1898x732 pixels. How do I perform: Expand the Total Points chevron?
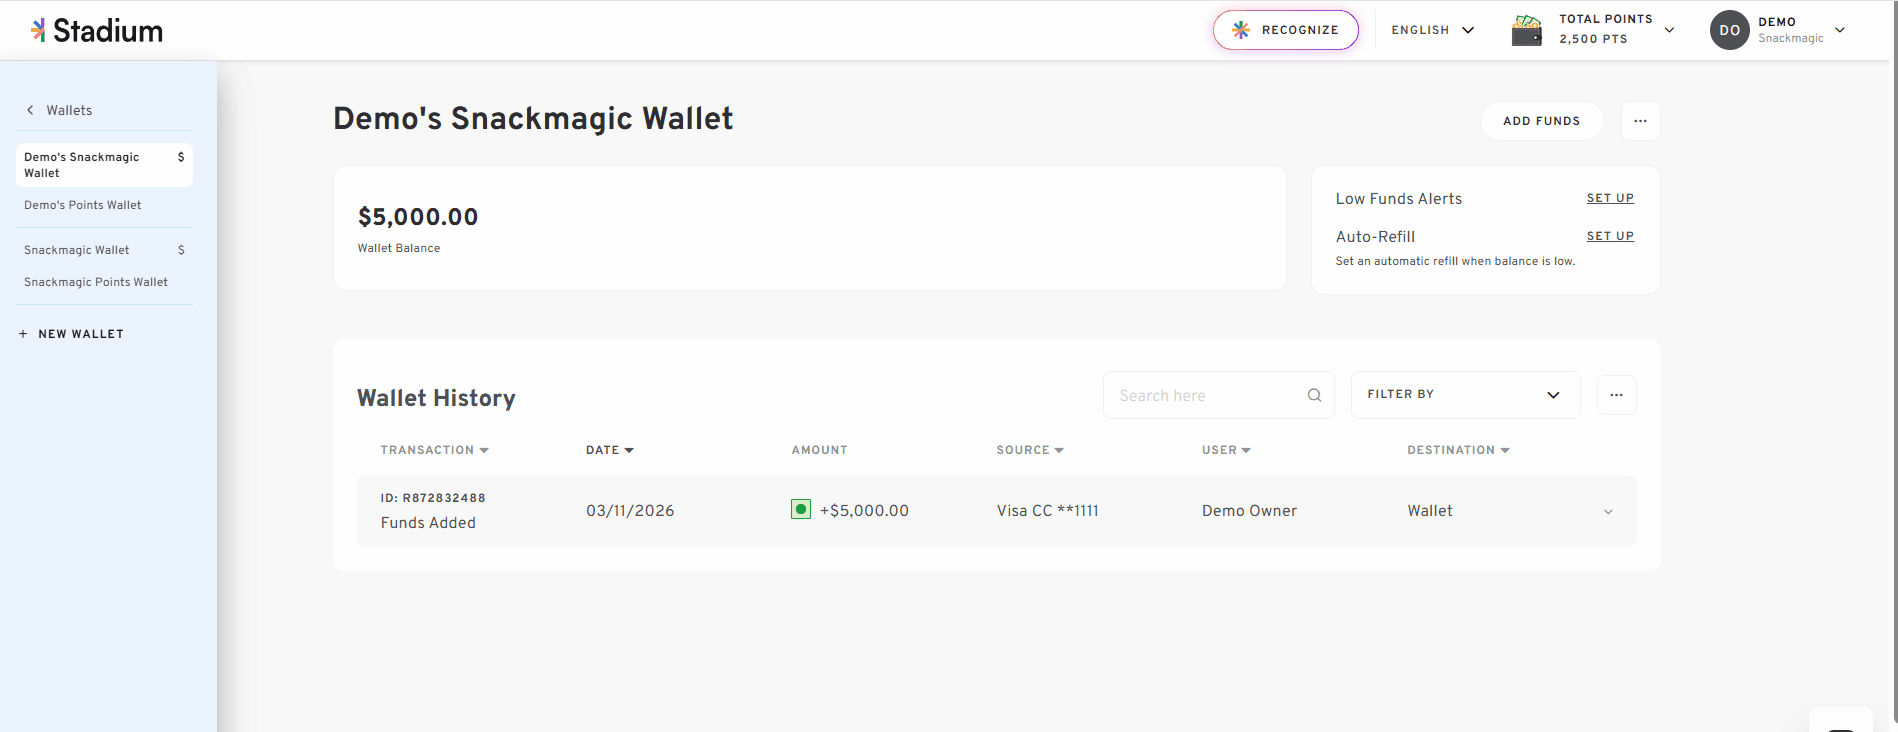(x=1669, y=30)
